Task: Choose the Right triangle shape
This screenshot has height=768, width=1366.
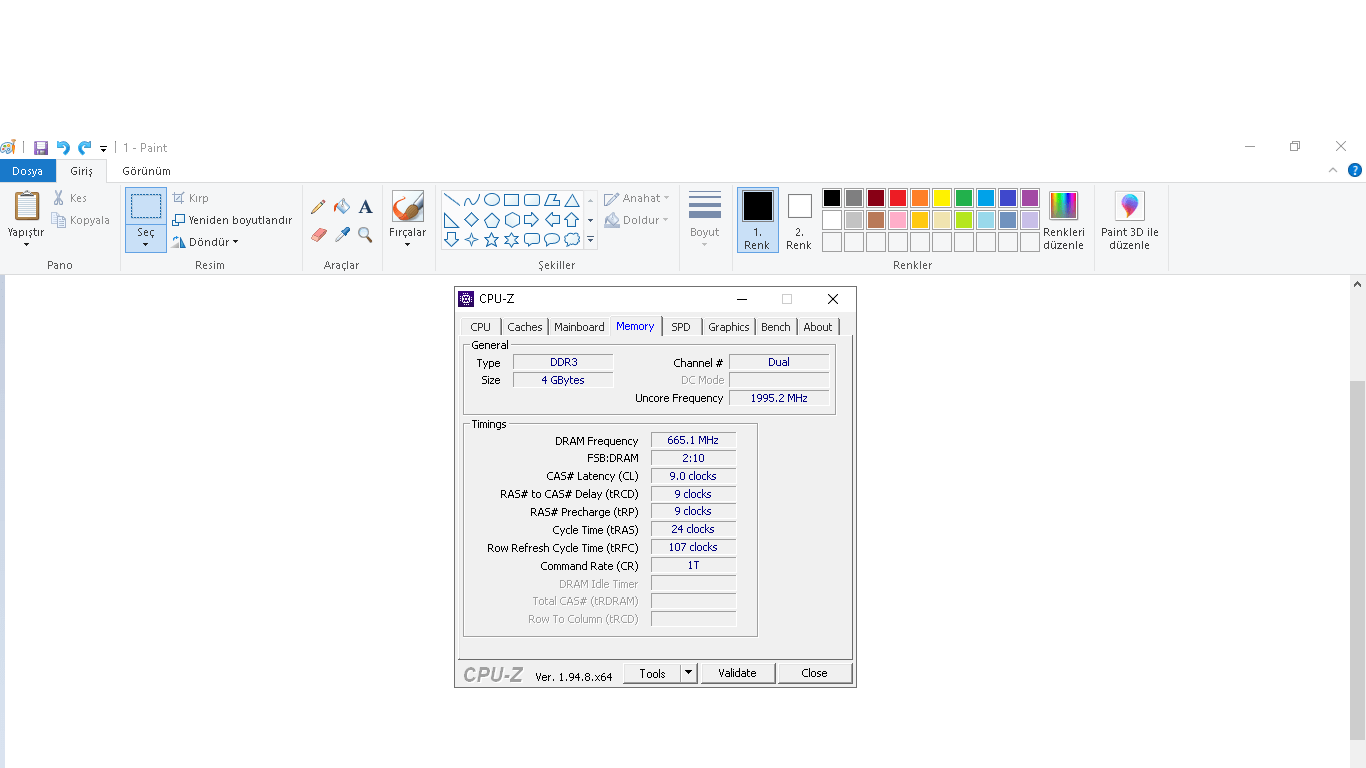Action: pyautogui.click(x=452, y=220)
